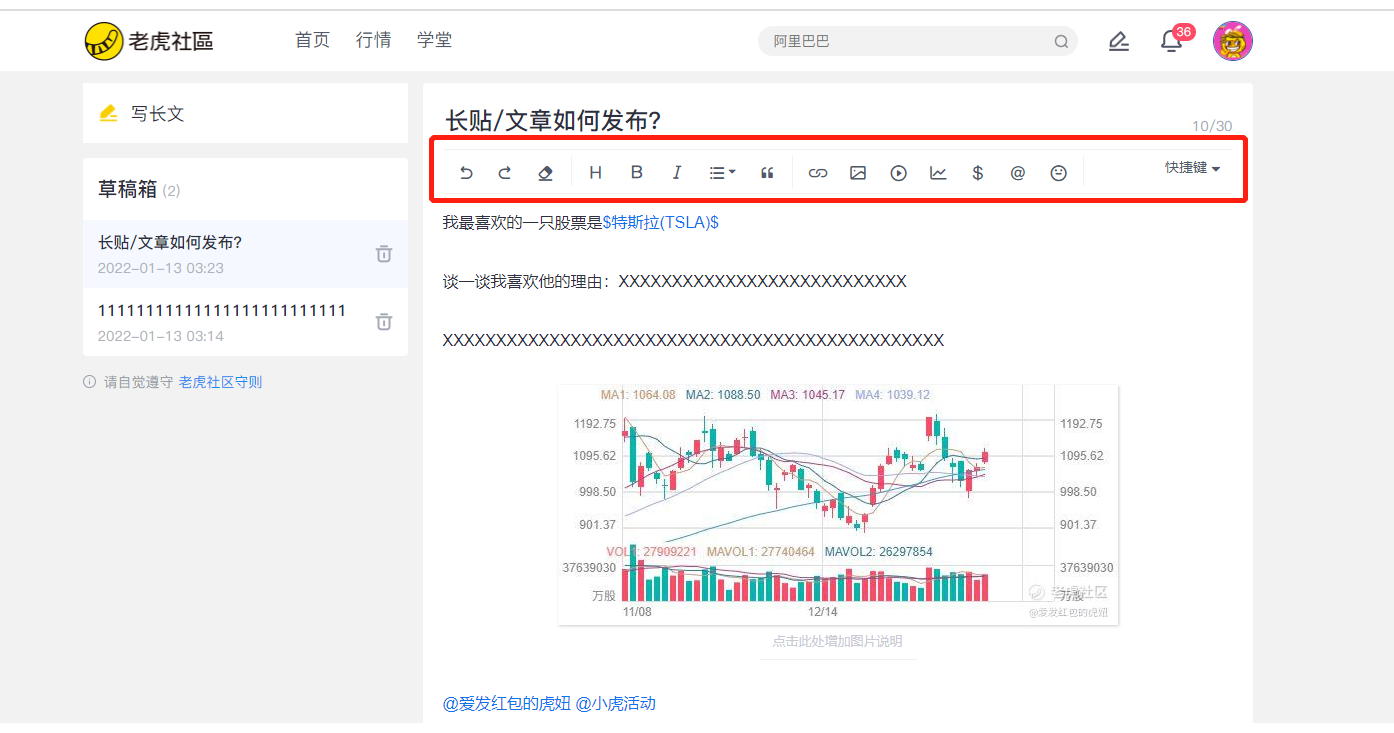This screenshot has width=1394, height=733.
Task: Insert a block quote
Action: 767,173
